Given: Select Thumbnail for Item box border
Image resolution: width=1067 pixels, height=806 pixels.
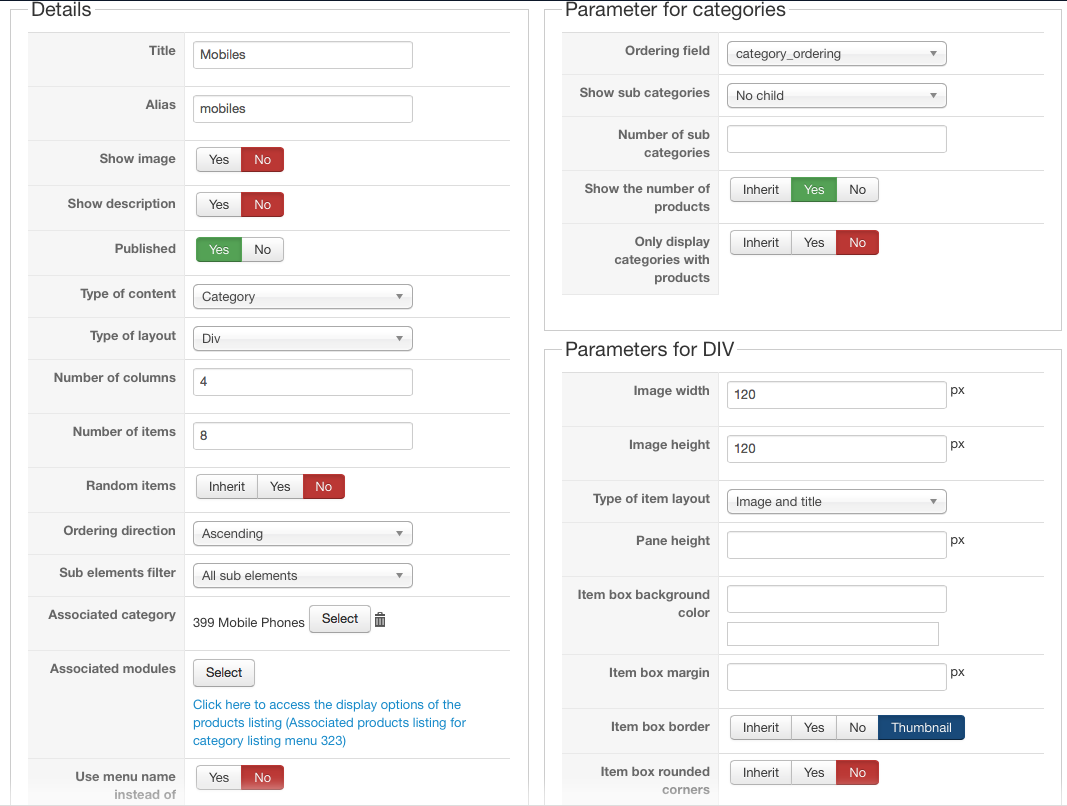Looking at the screenshot, I should 921,728.
